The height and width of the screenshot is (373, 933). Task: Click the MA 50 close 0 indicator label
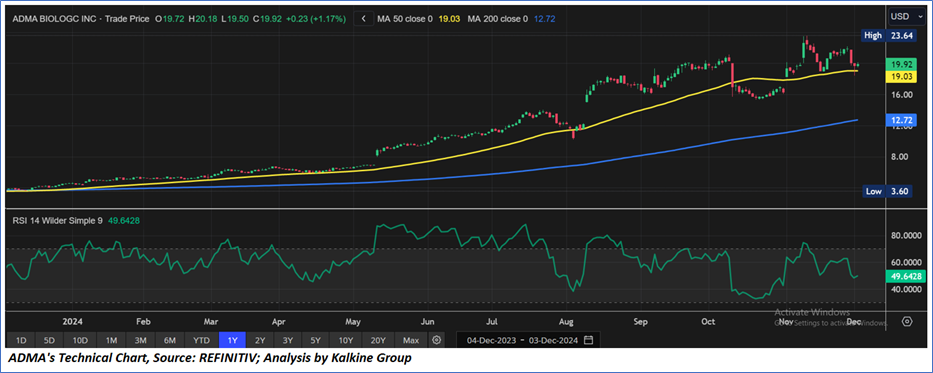(x=405, y=19)
